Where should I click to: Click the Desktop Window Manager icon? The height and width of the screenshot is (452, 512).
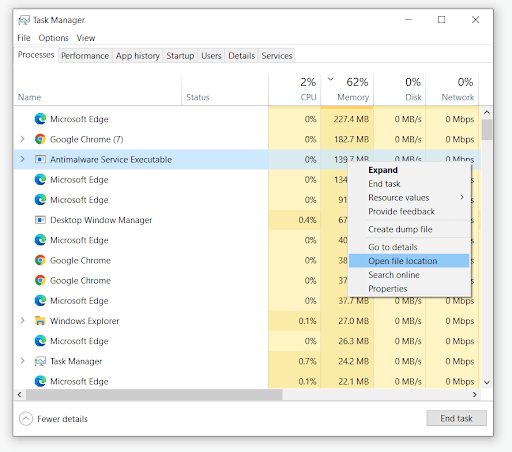point(40,220)
